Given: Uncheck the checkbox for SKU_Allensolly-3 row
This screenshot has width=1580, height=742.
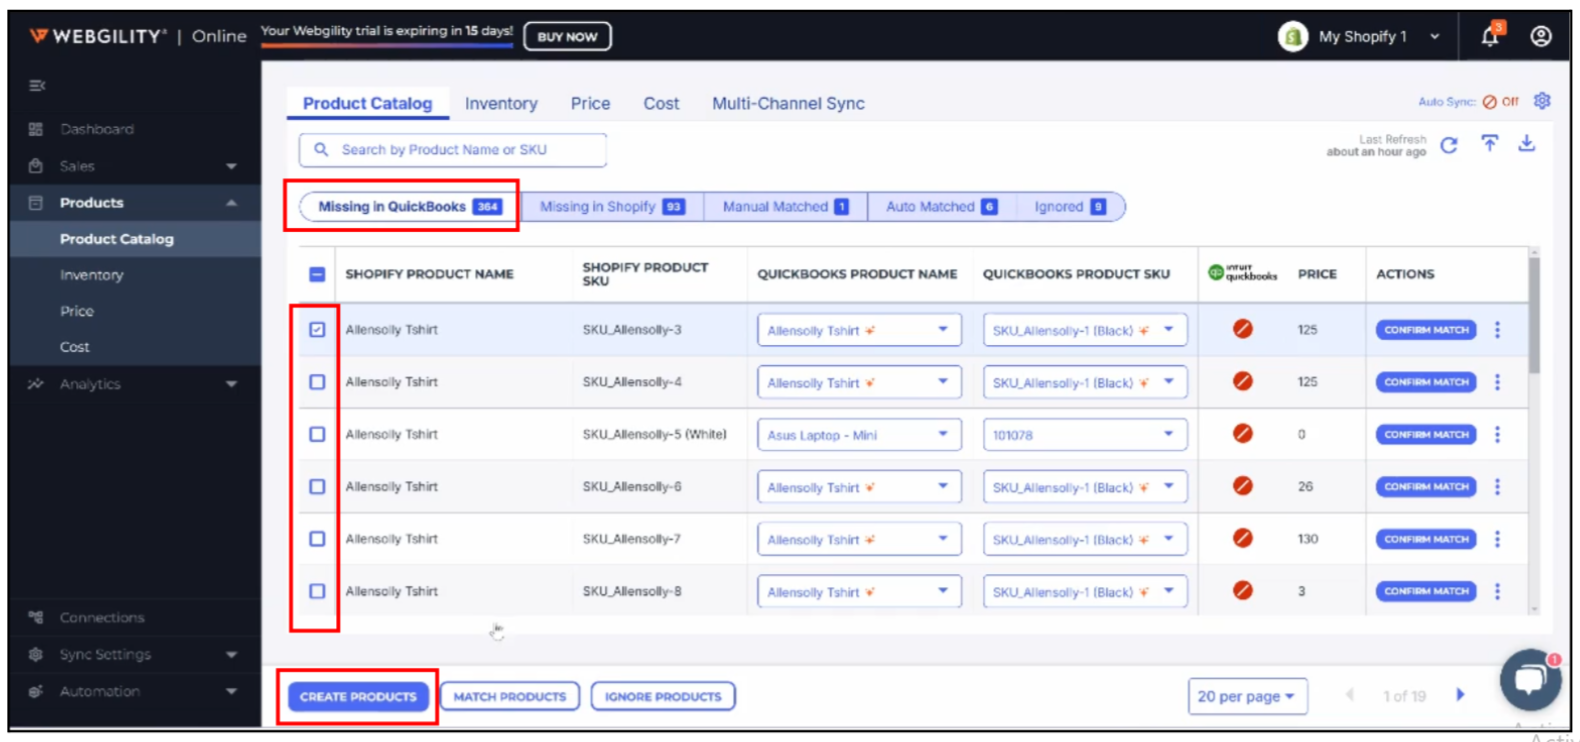Looking at the screenshot, I should pos(317,330).
